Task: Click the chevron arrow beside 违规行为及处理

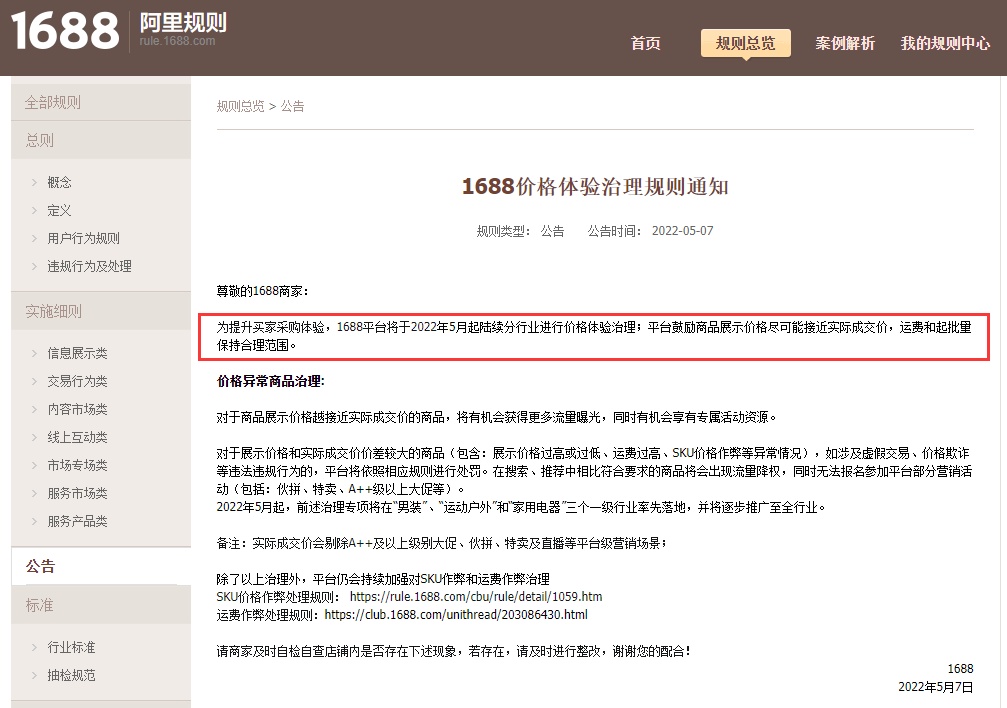Action: coord(34,266)
